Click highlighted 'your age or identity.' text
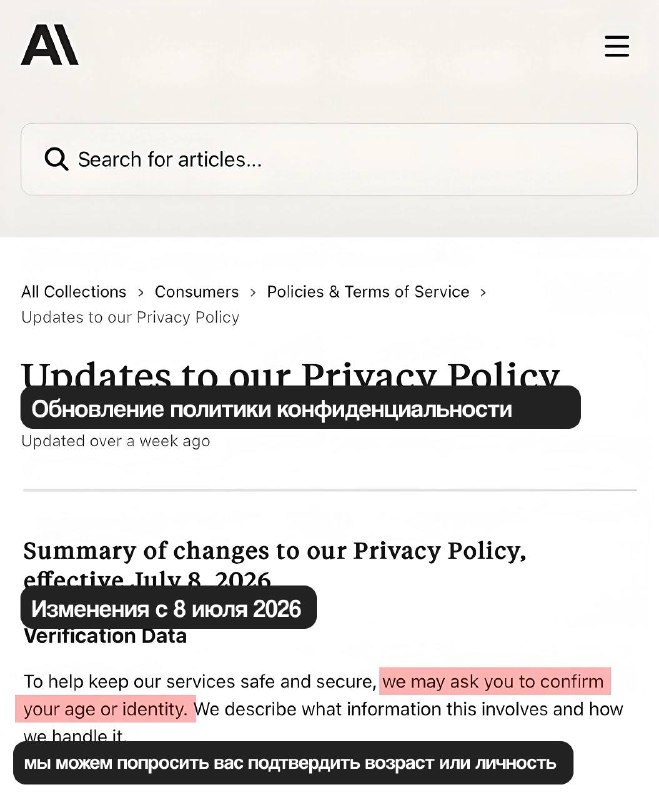The width and height of the screenshot is (659, 800). 105,709
